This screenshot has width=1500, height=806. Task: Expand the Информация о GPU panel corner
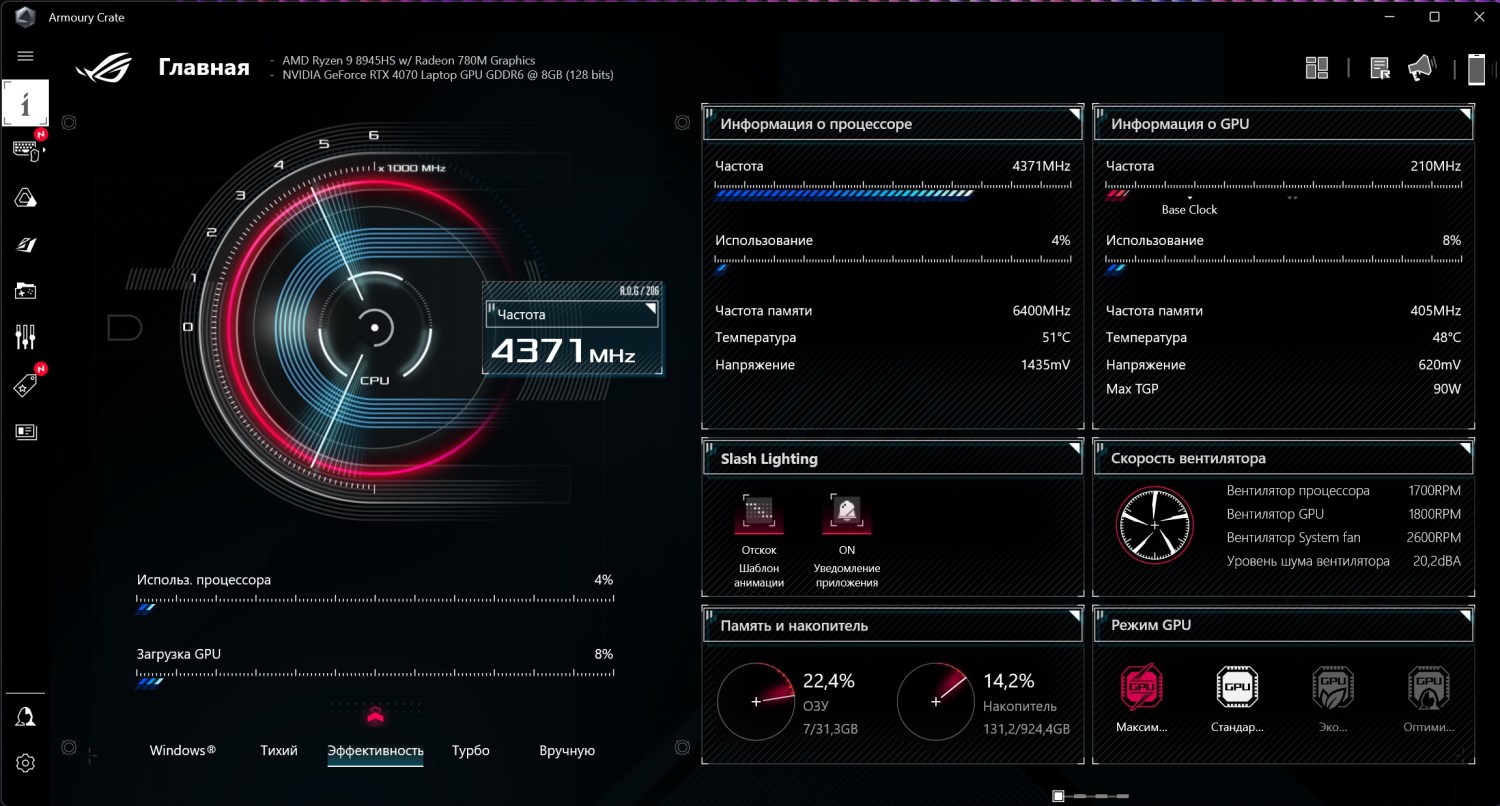pyautogui.click(x=1464, y=113)
